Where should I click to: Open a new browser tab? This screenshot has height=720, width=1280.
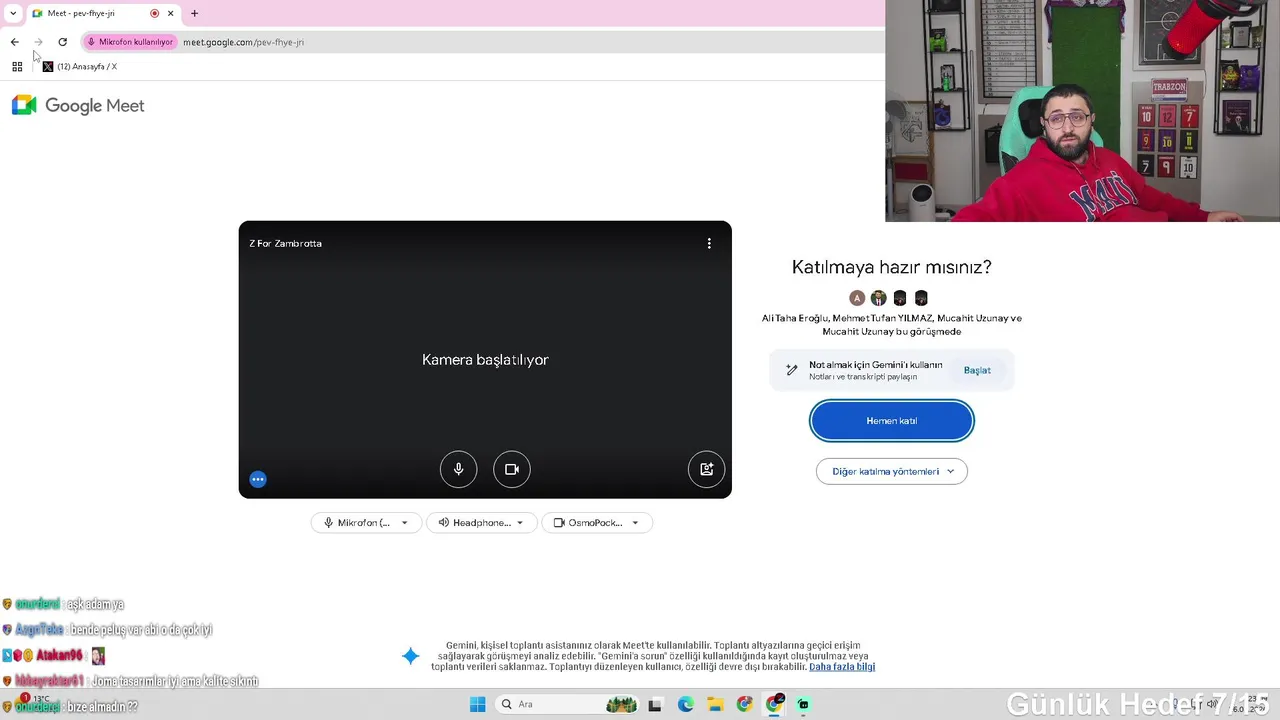click(x=194, y=13)
